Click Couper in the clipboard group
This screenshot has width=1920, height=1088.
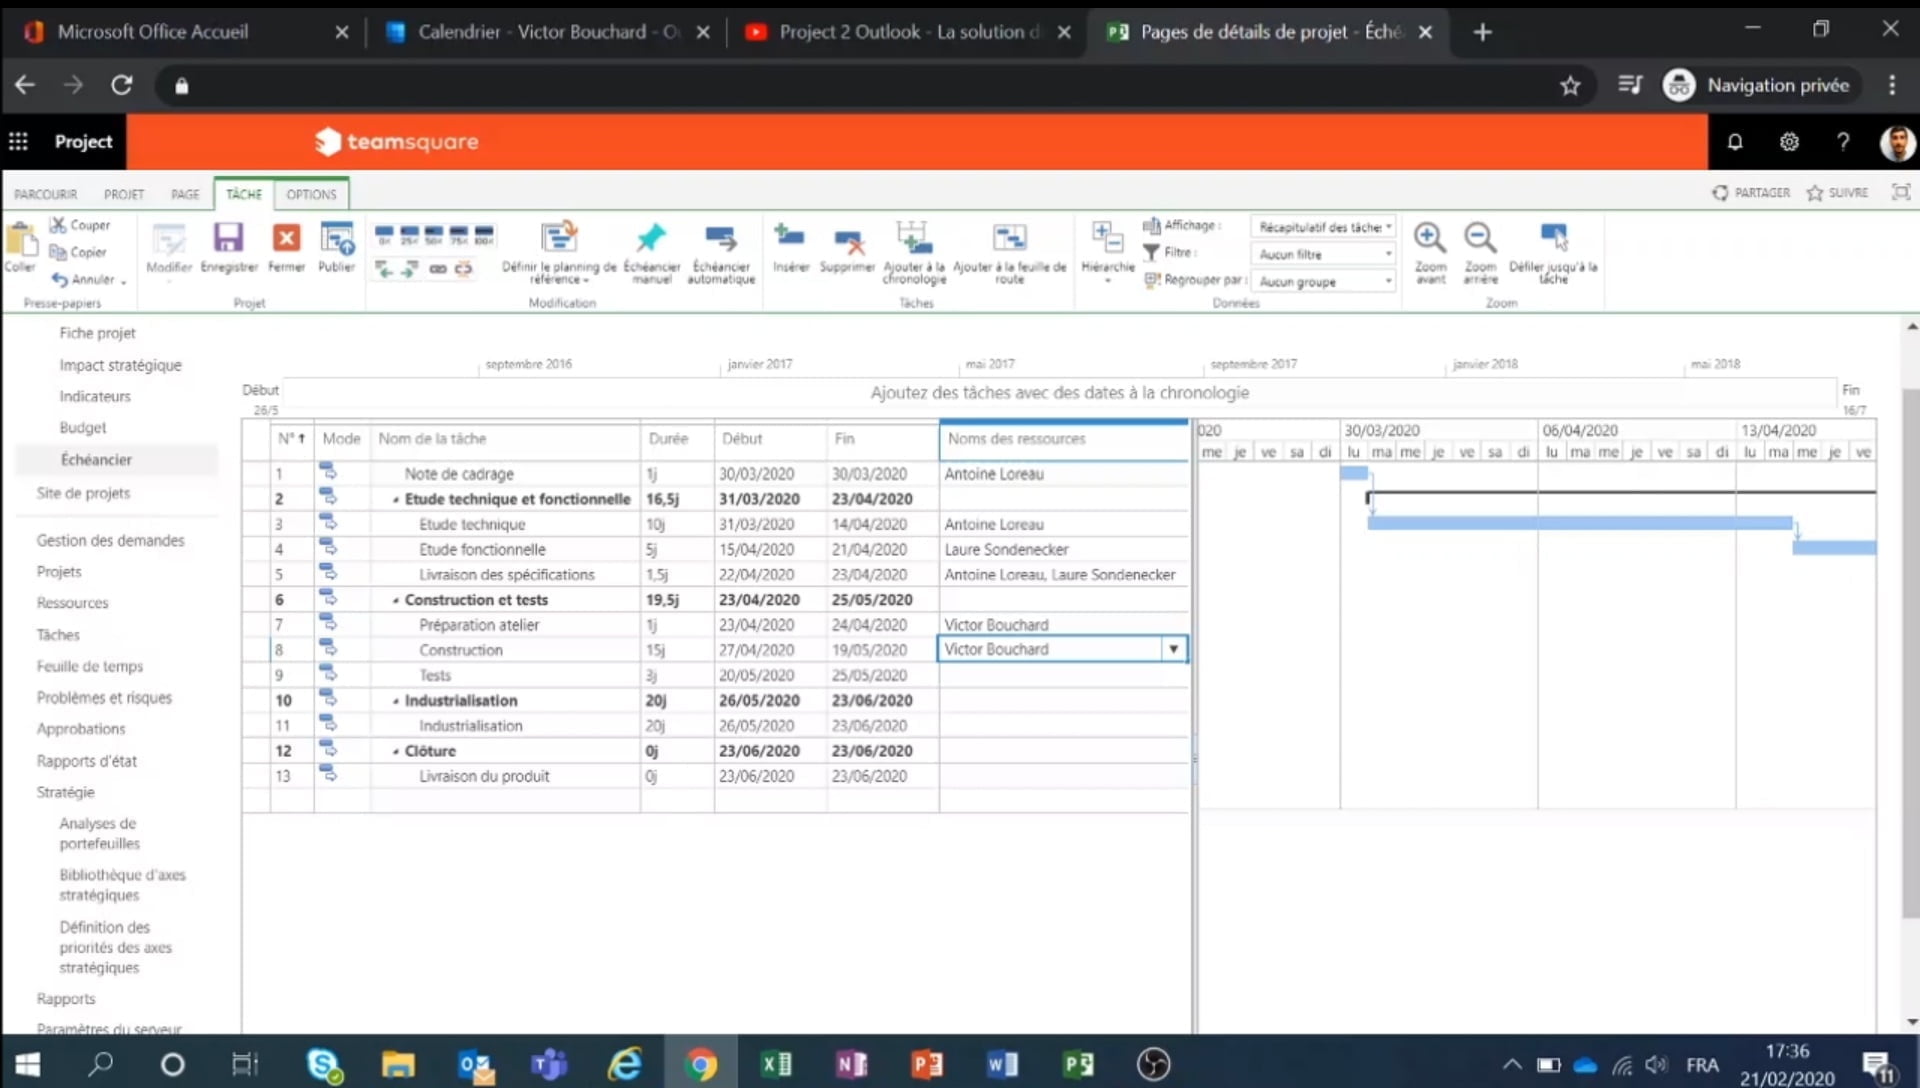click(x=81, y=225)
